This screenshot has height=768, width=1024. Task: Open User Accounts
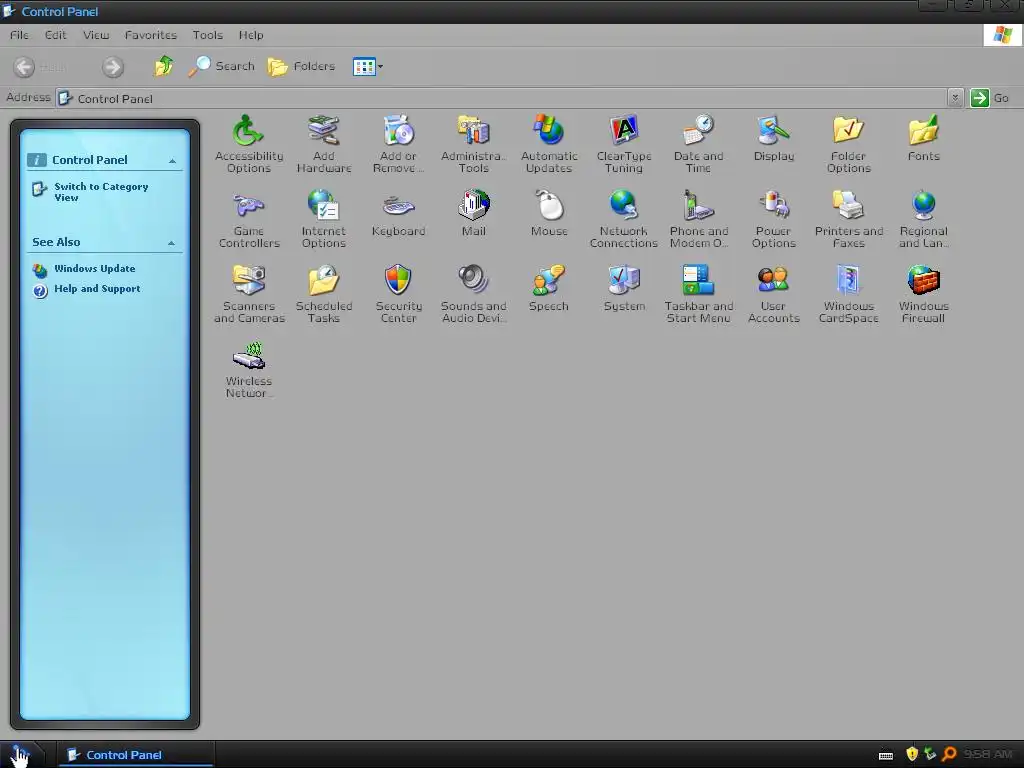pos(773,294)
